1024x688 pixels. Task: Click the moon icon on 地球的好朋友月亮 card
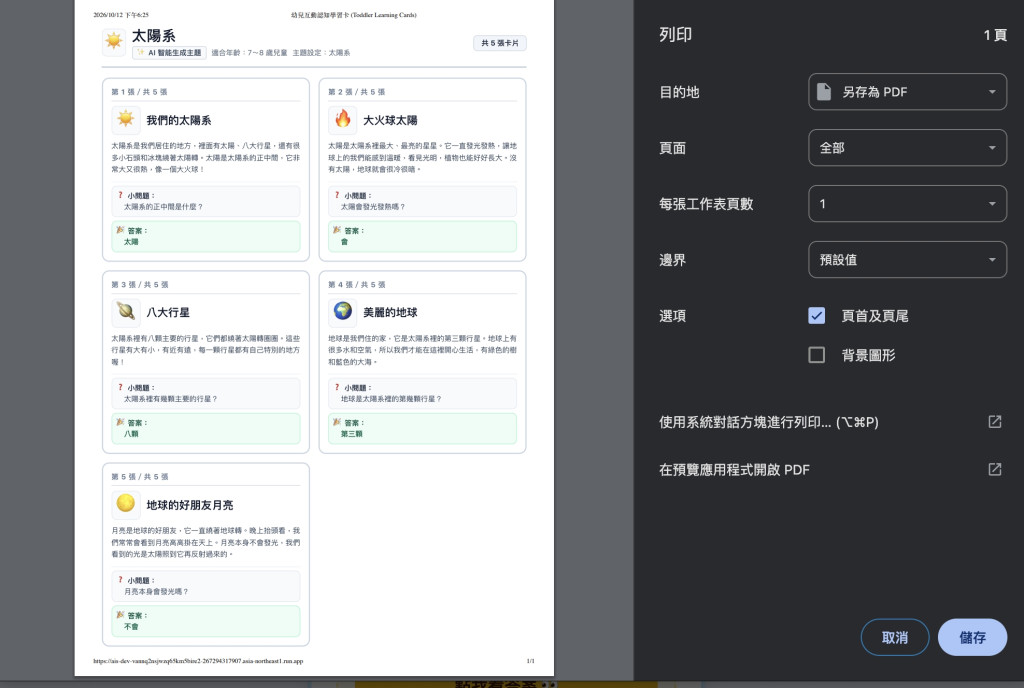(125, 504)
